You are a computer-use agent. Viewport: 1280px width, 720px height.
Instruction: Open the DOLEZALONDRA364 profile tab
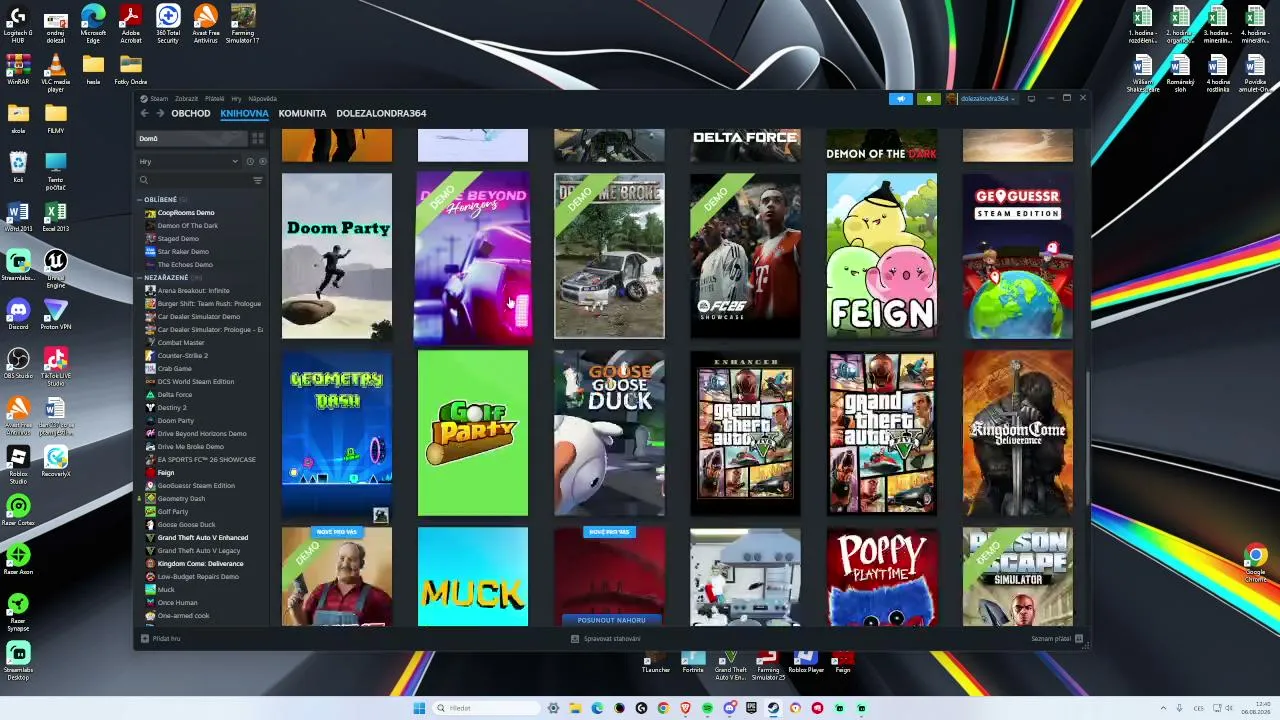(x=381, y=113)
